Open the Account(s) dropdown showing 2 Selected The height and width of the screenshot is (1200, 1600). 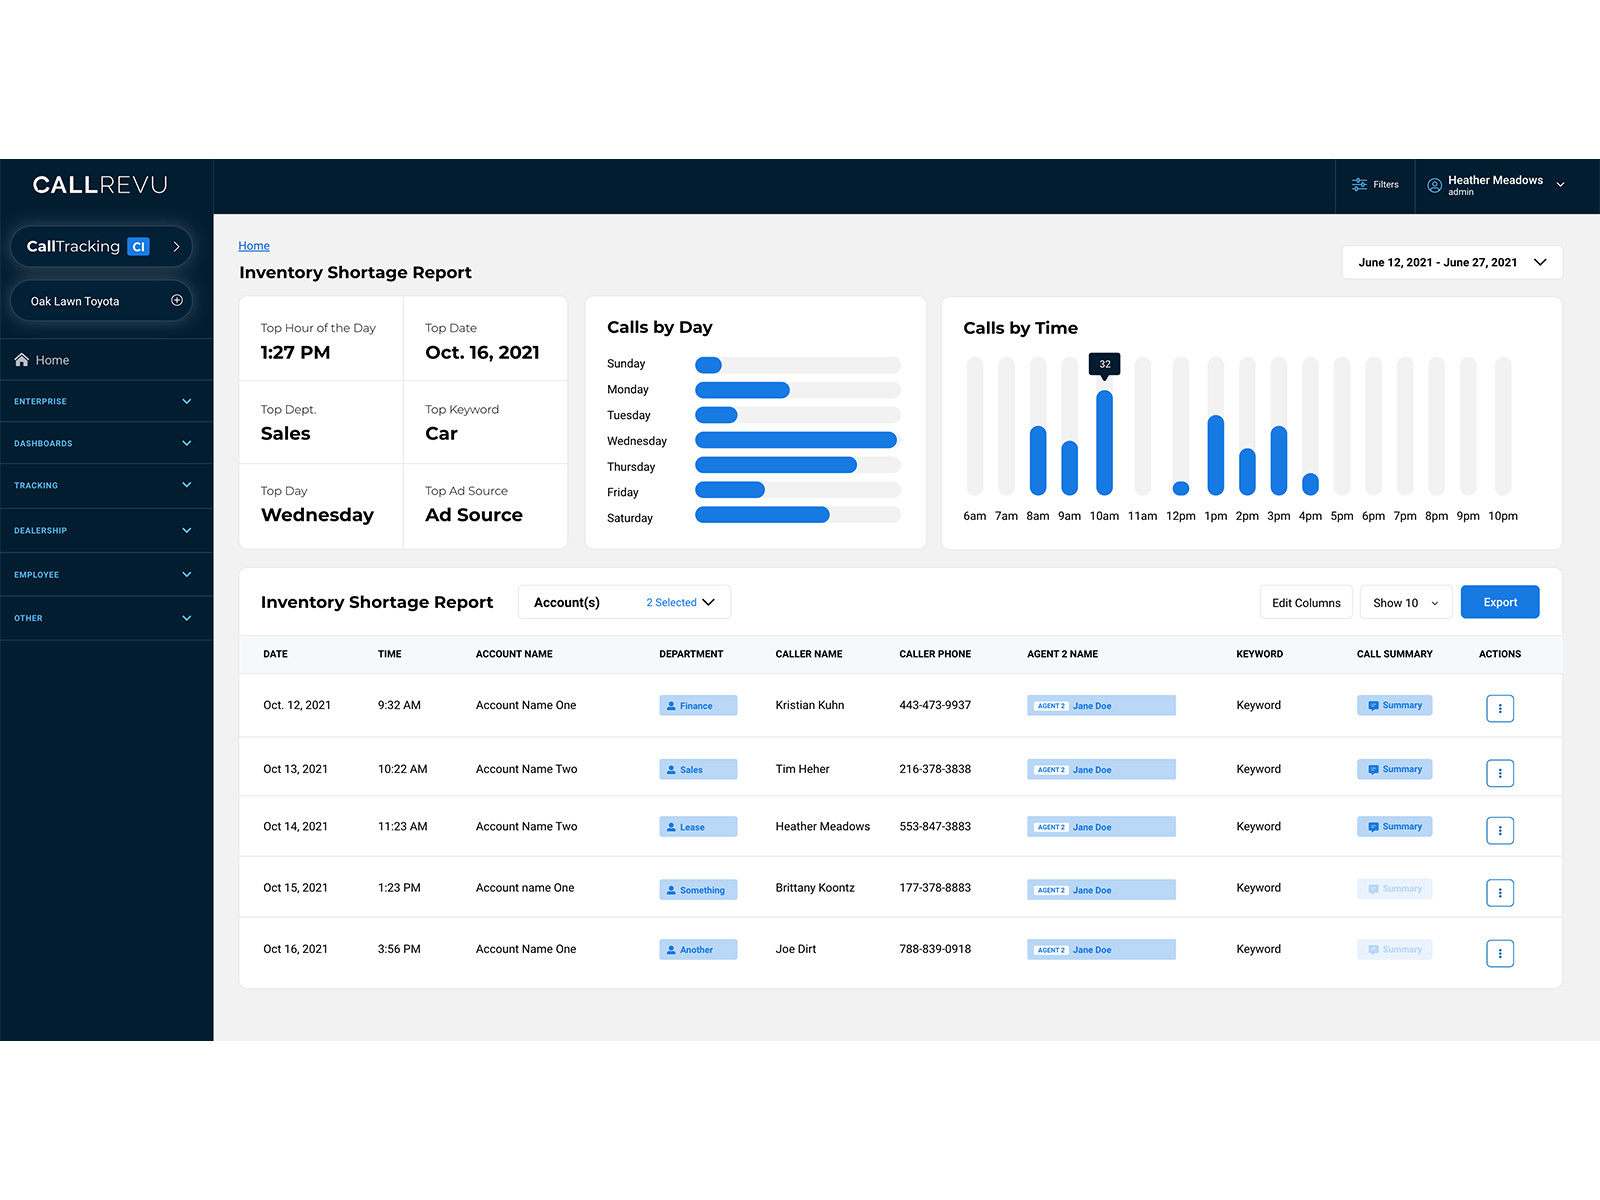(x=624, y=602)
